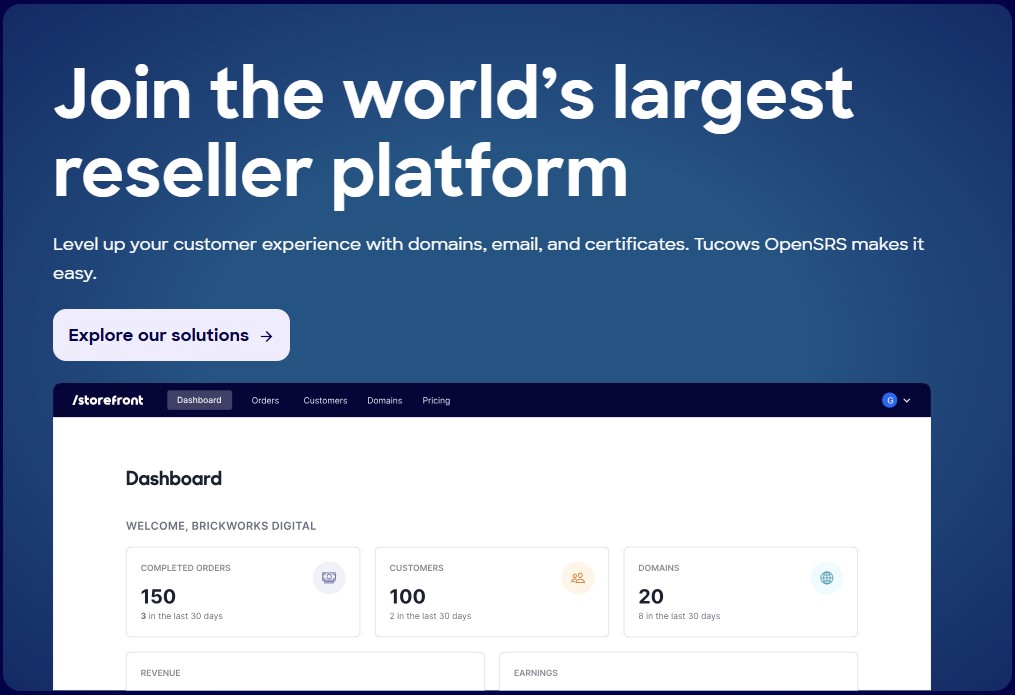Click the 20 domains count
1015x695 pixels.
pyautogui.click(x=650, y=596)
